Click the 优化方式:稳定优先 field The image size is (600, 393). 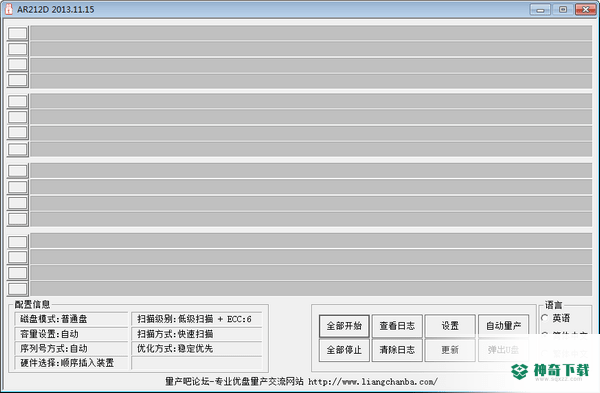197,348
